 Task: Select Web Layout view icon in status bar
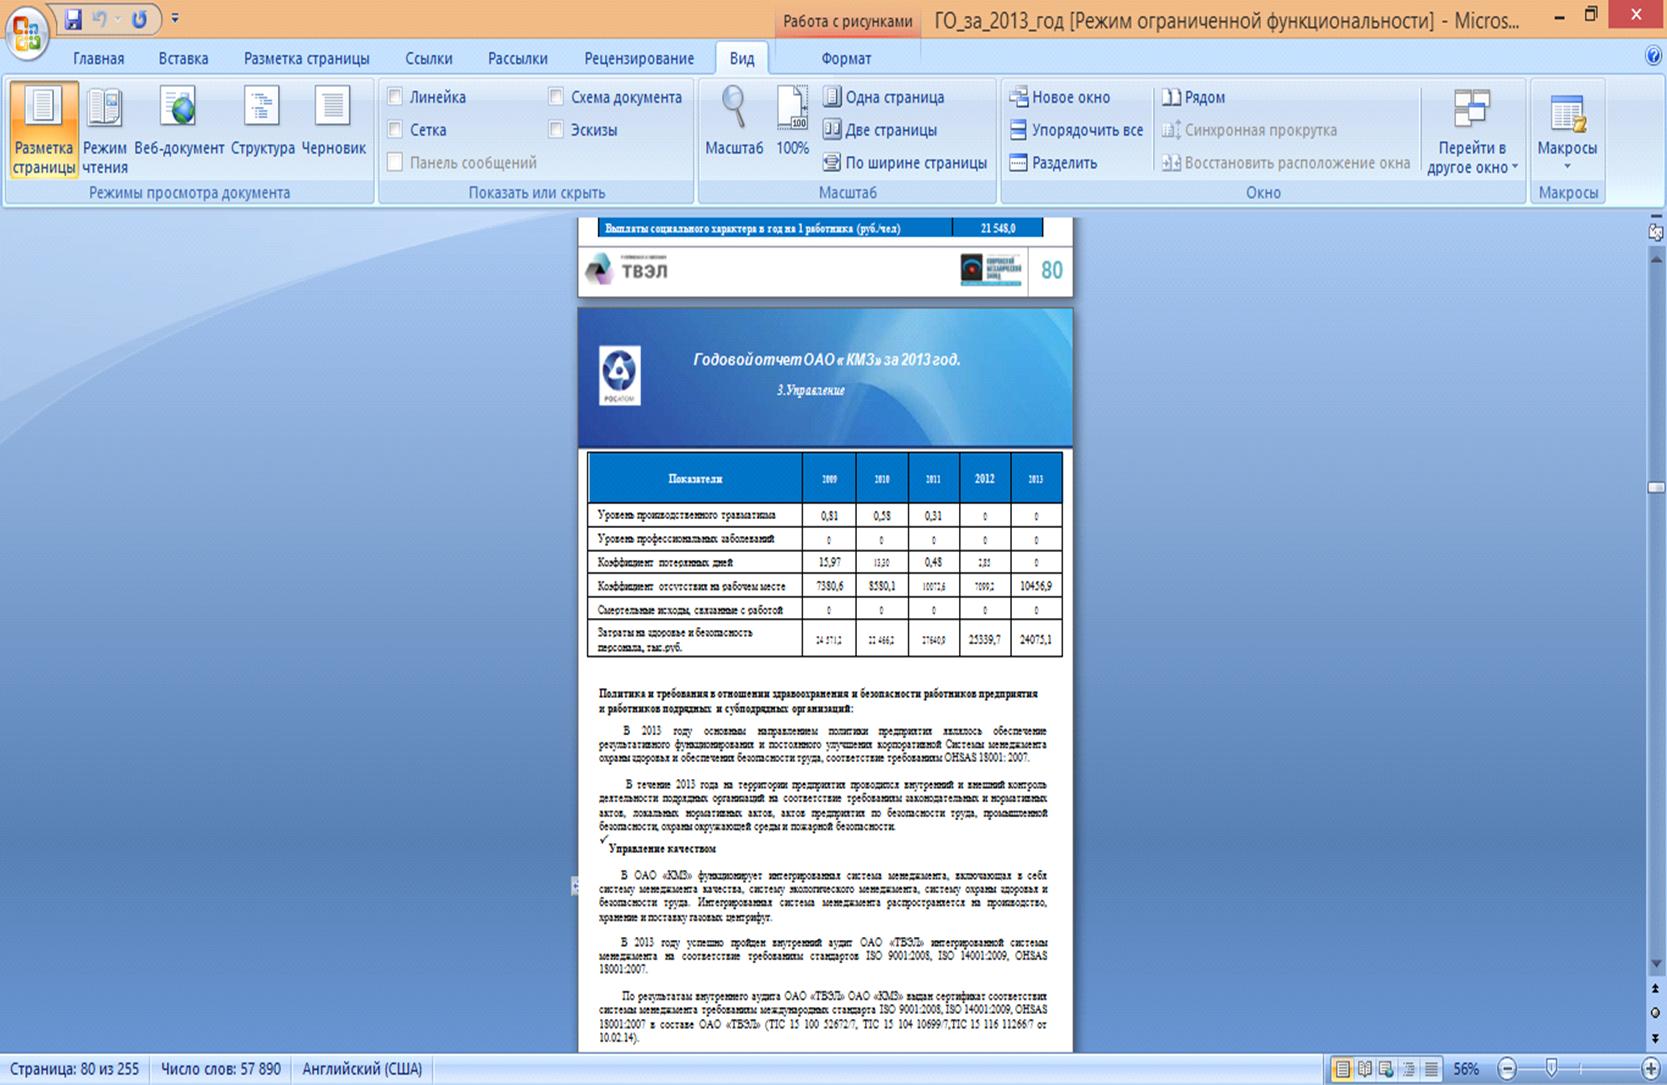(1386, 1069)
